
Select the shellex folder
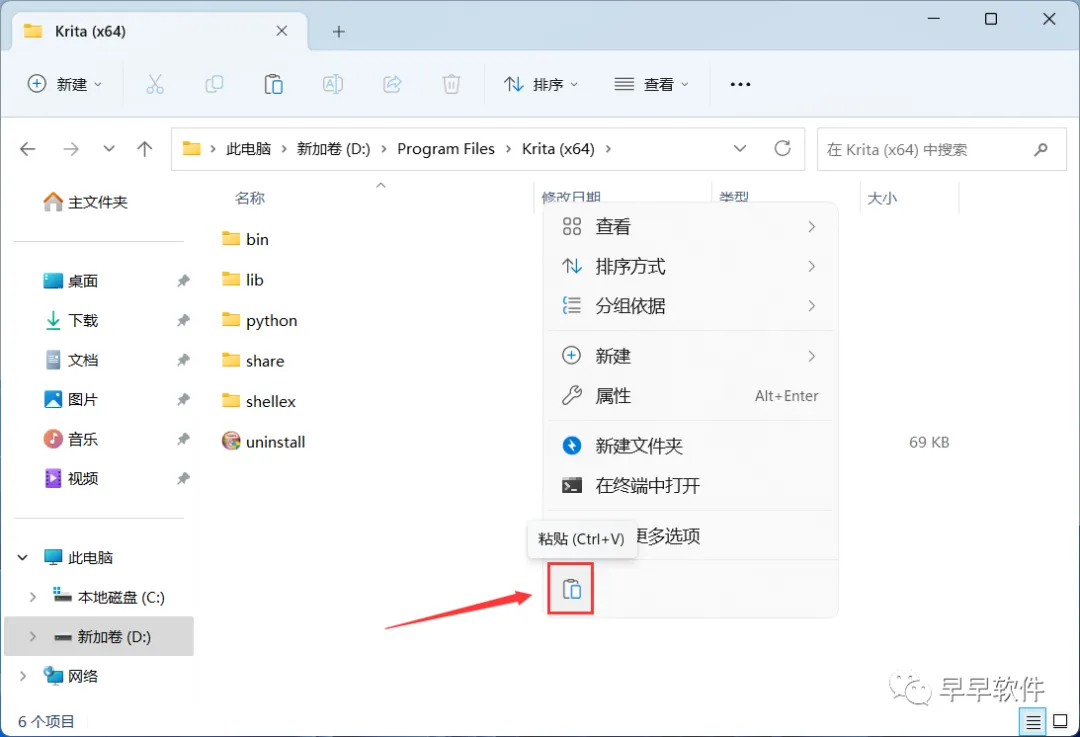pyautogui.click(x=258, y=402)
